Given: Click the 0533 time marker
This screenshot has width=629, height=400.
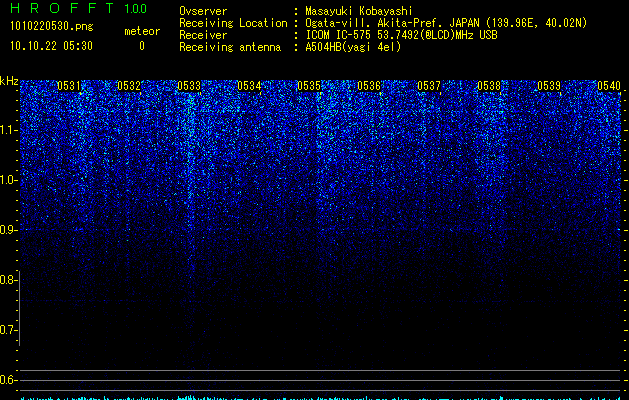Looking at the screenshot, I should click(x=189, y=86).
